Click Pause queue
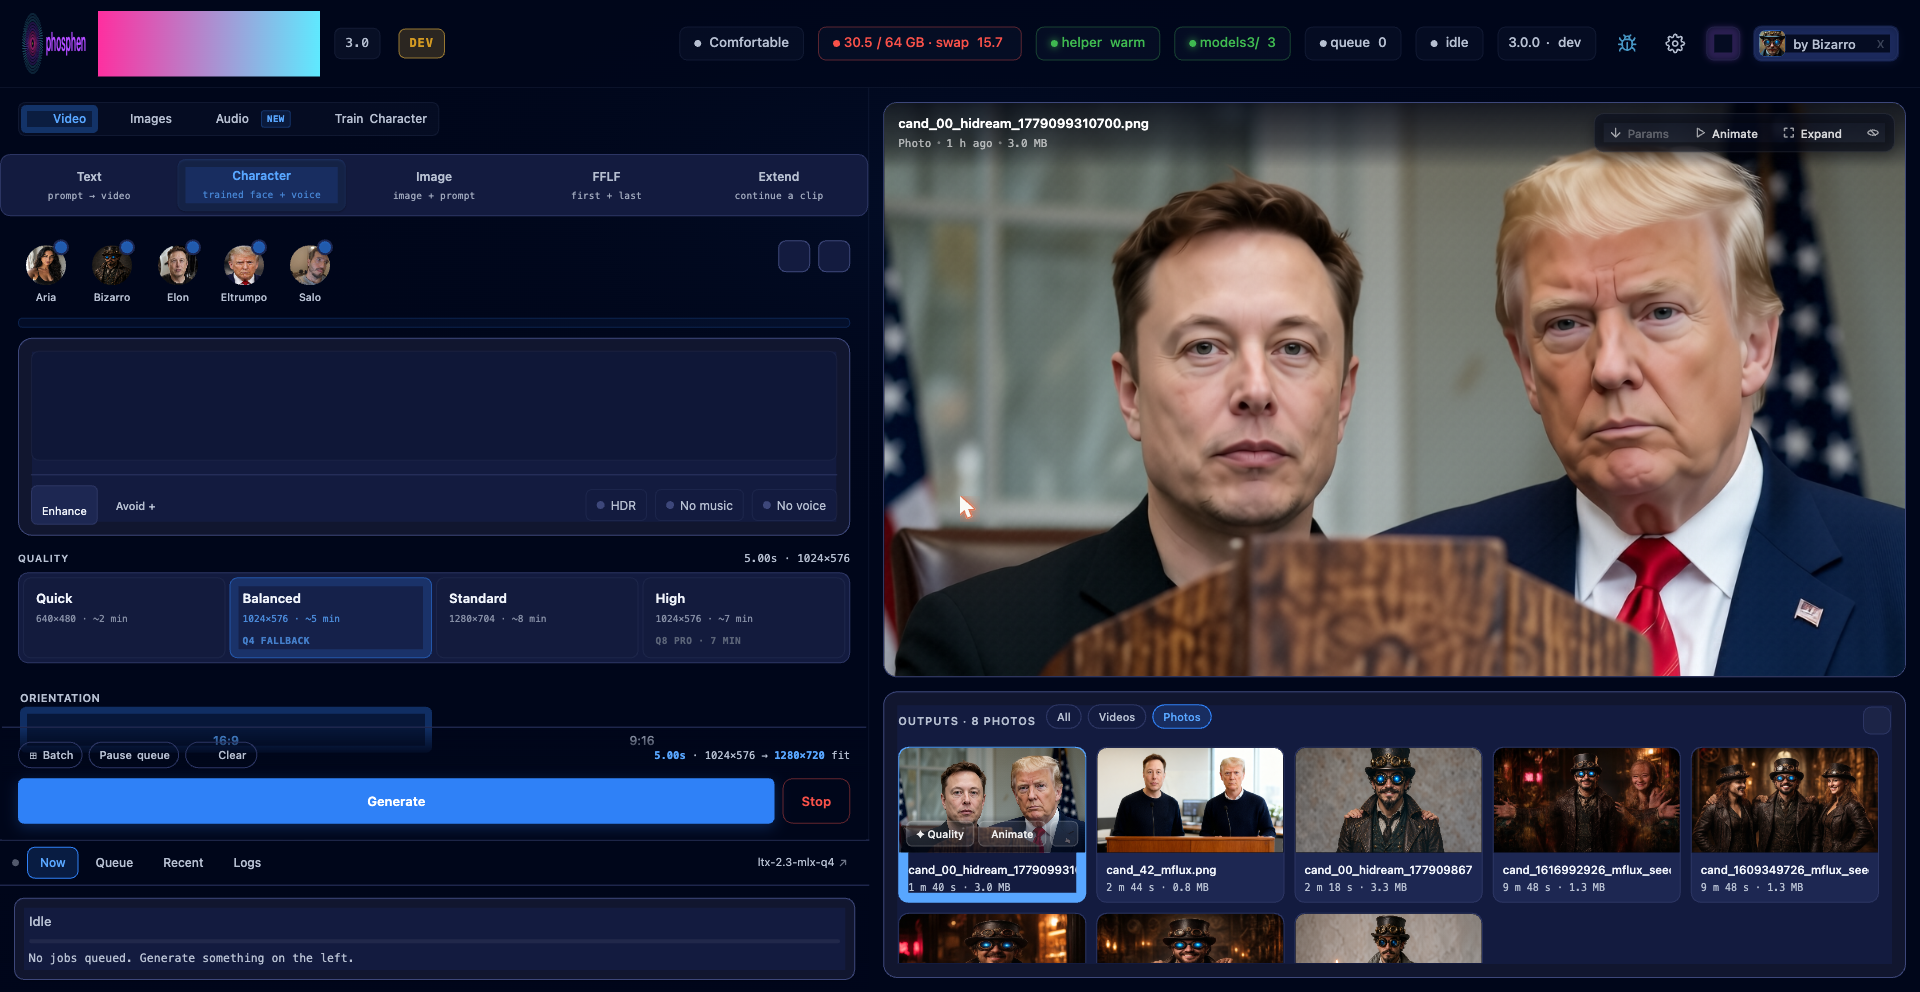The width and height of the screenshot is (1920, 992). (134, 755)
